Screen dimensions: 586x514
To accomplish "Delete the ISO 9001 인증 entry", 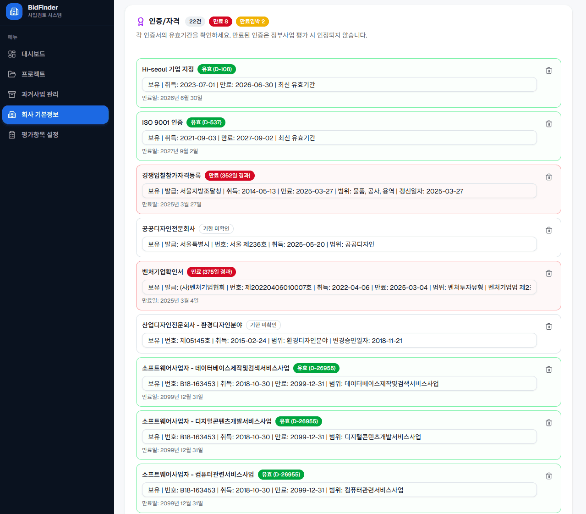I will pos(549,124).
